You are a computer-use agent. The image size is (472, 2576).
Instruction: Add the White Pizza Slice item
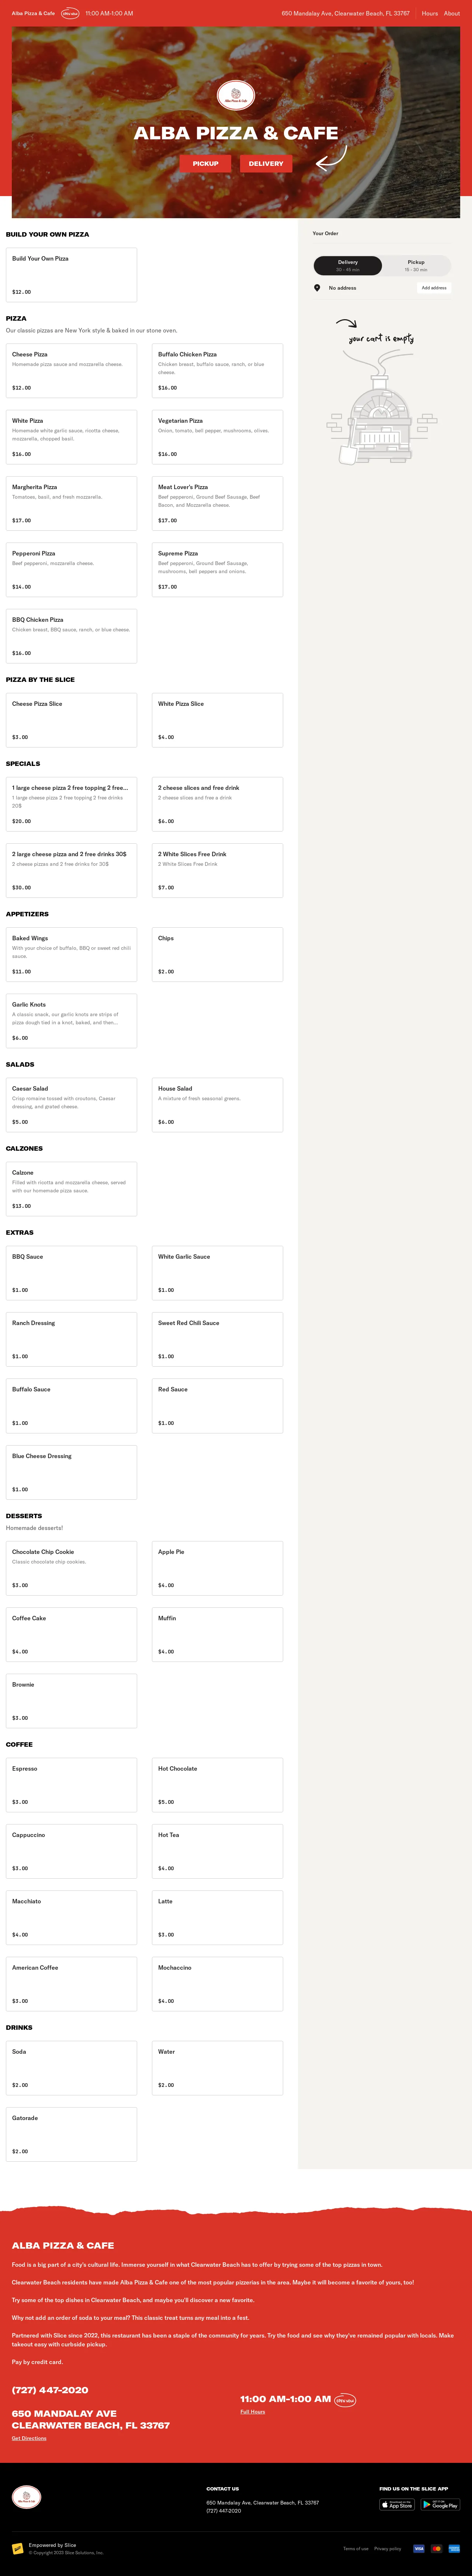tap(217, 720)
